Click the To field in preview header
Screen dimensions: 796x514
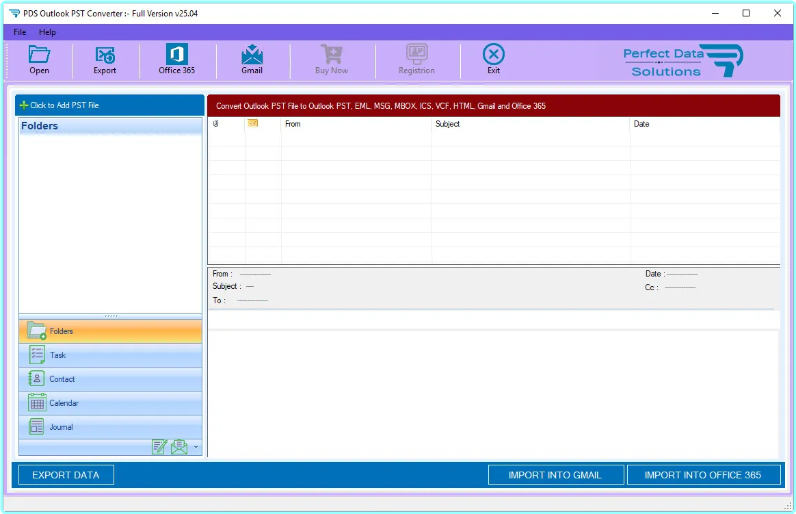(240, 300)
